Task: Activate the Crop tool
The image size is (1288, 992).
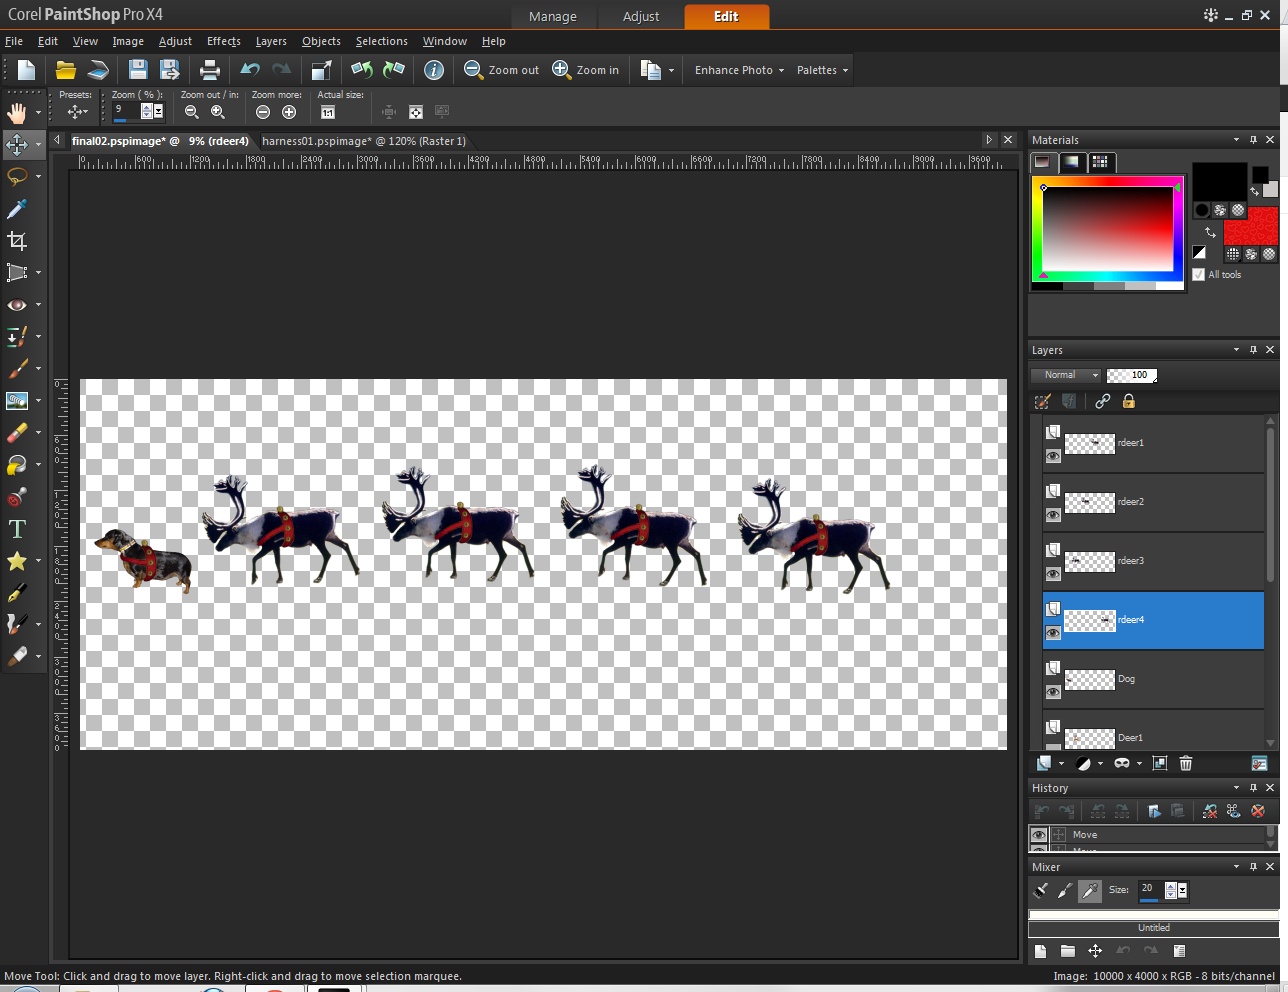Action: click(x=17, y=240)
